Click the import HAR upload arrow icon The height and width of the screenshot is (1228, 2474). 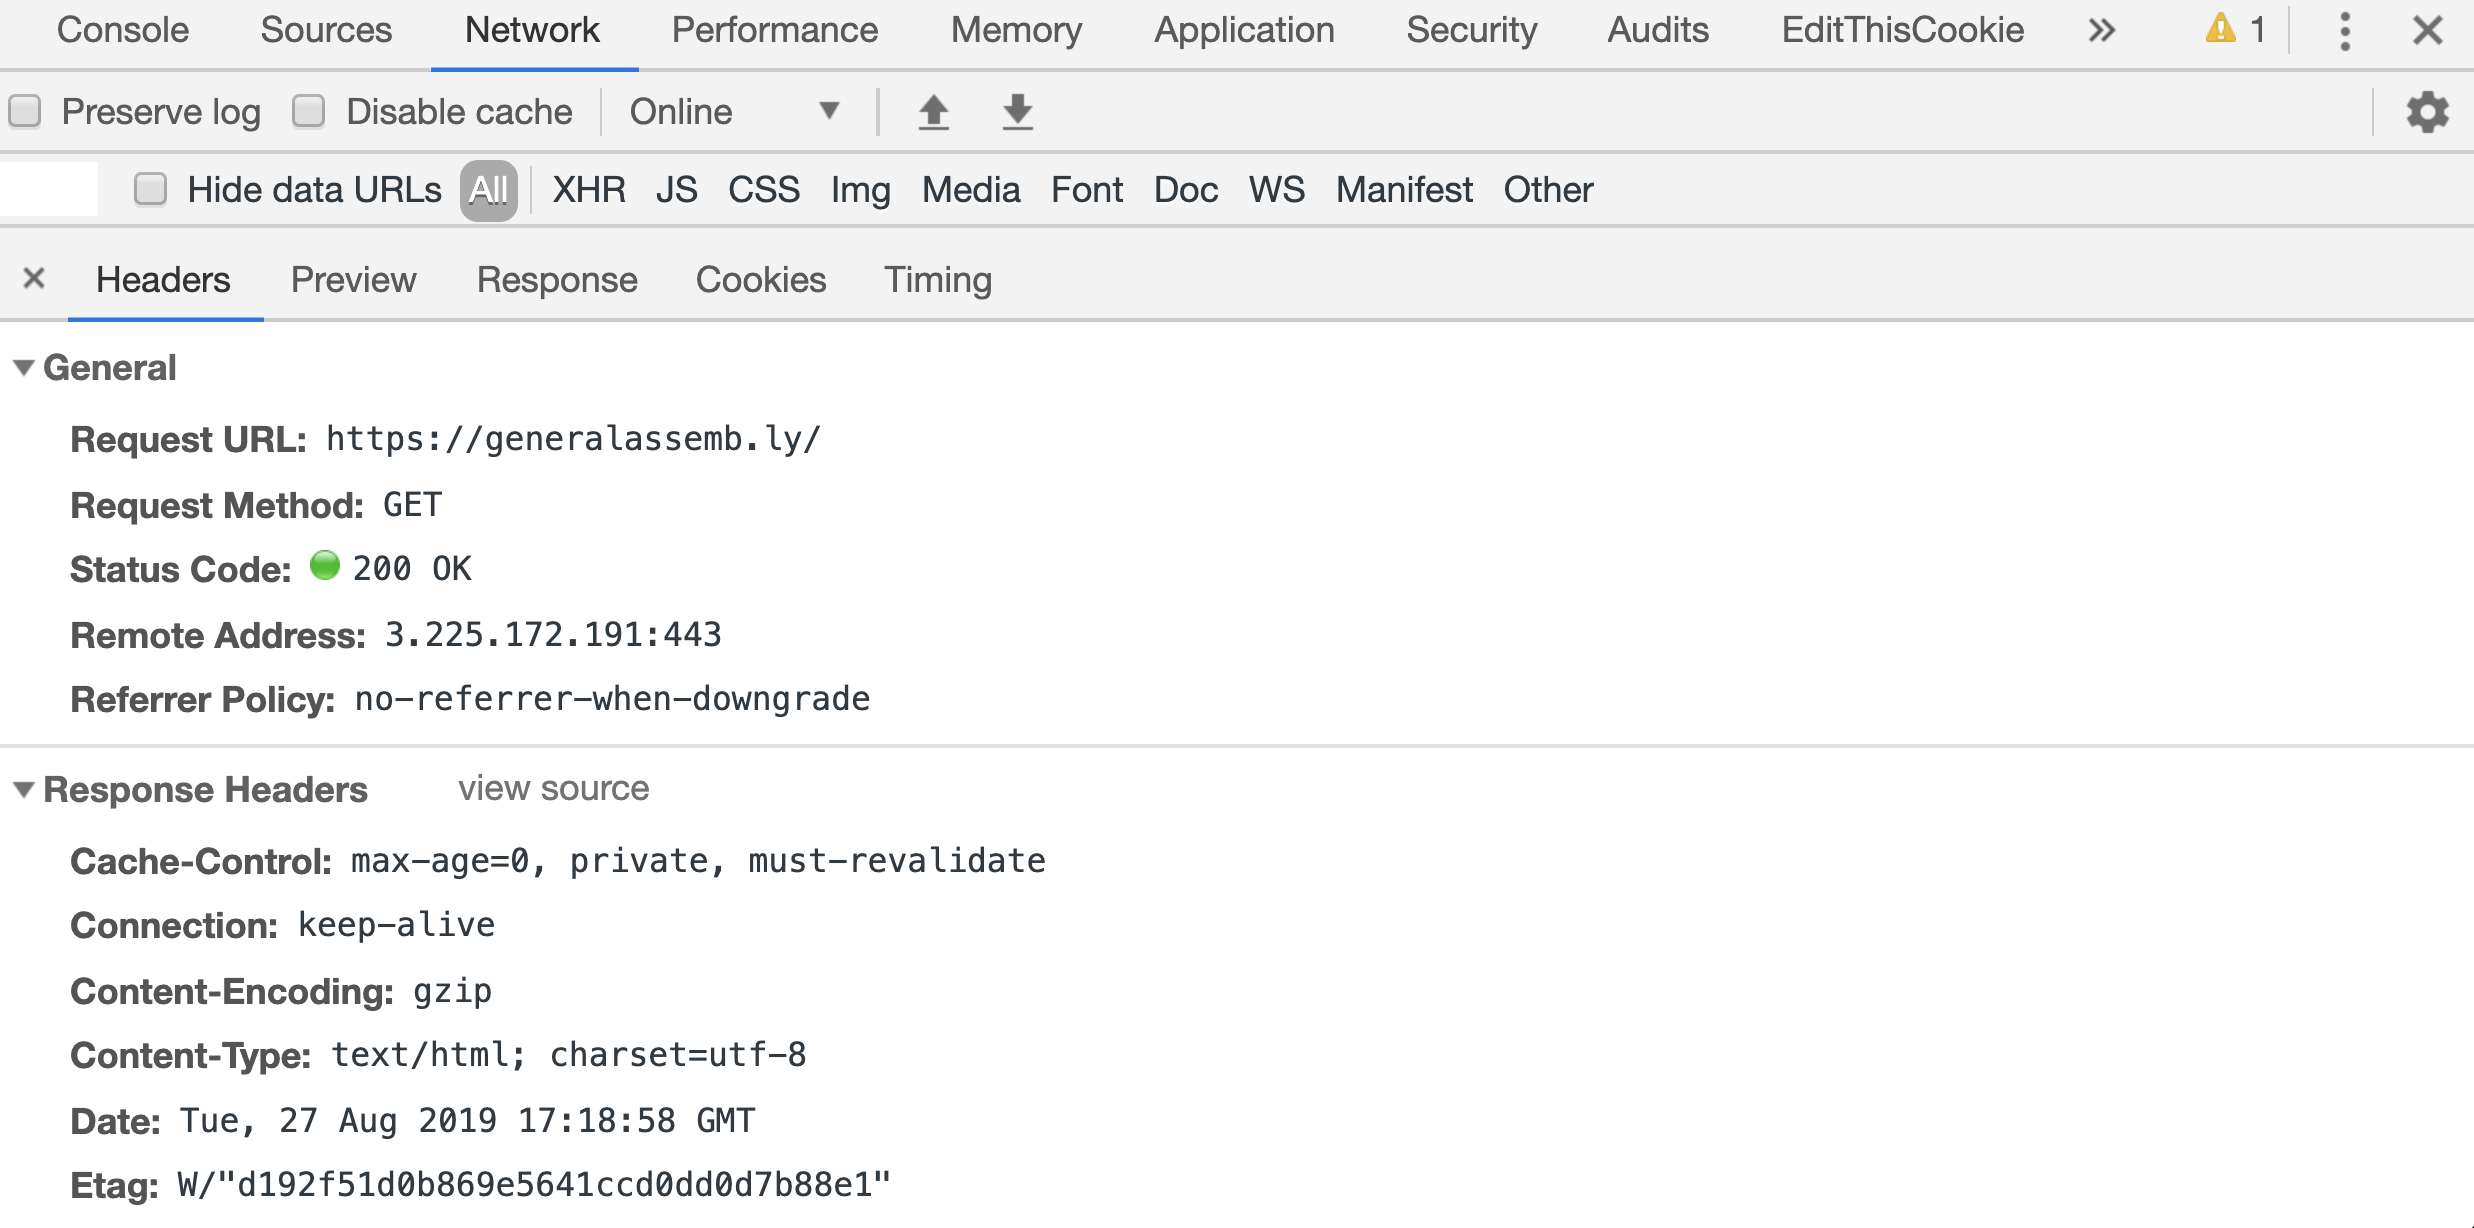tap(933, 112)
